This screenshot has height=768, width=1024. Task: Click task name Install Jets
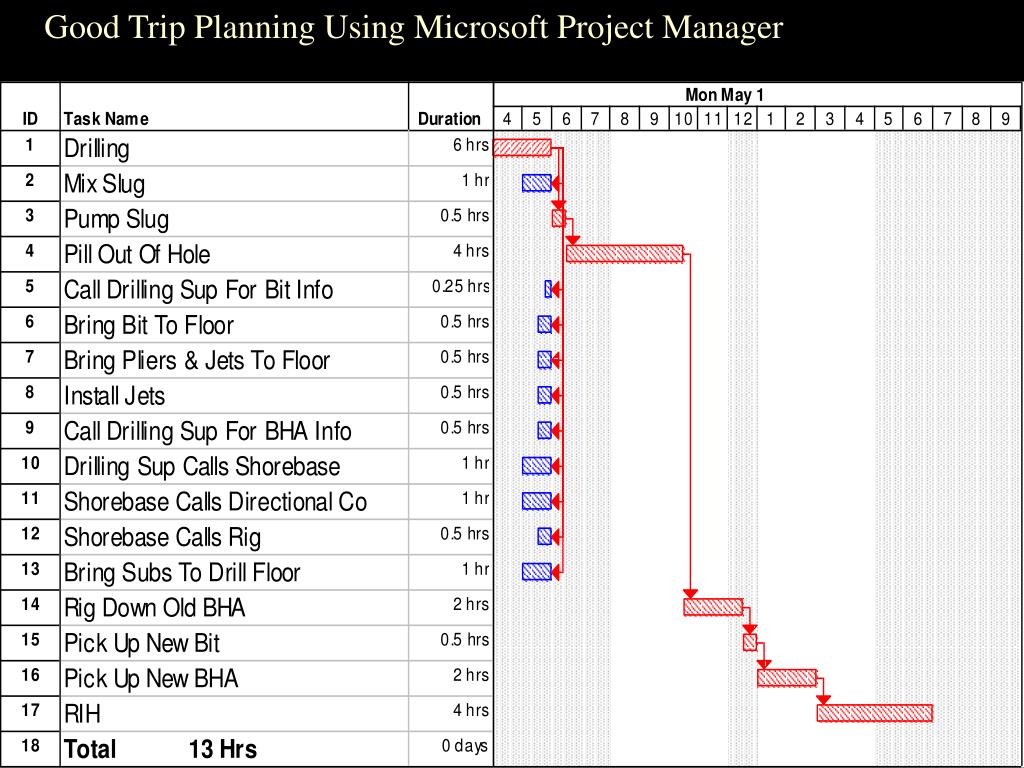(114, 396)
